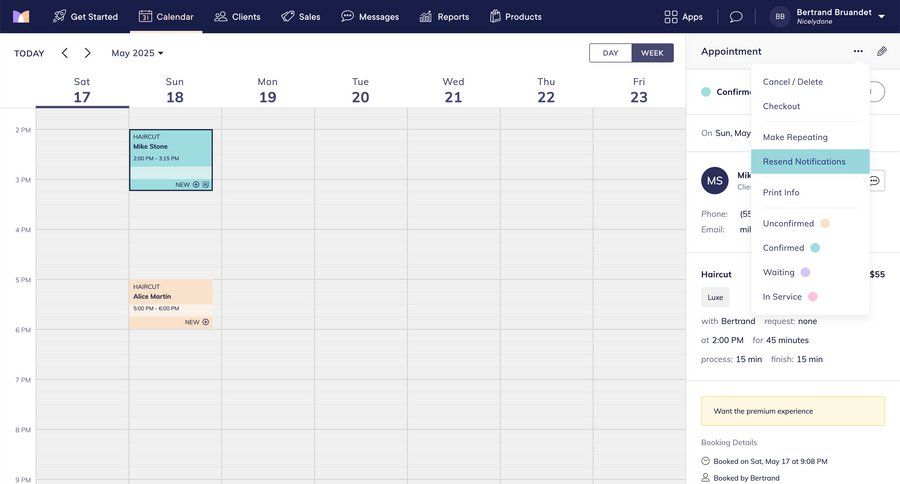Screen dimensions: 900x484
Task: Choose Checkout from appointment menu
Action: (810, 106)
